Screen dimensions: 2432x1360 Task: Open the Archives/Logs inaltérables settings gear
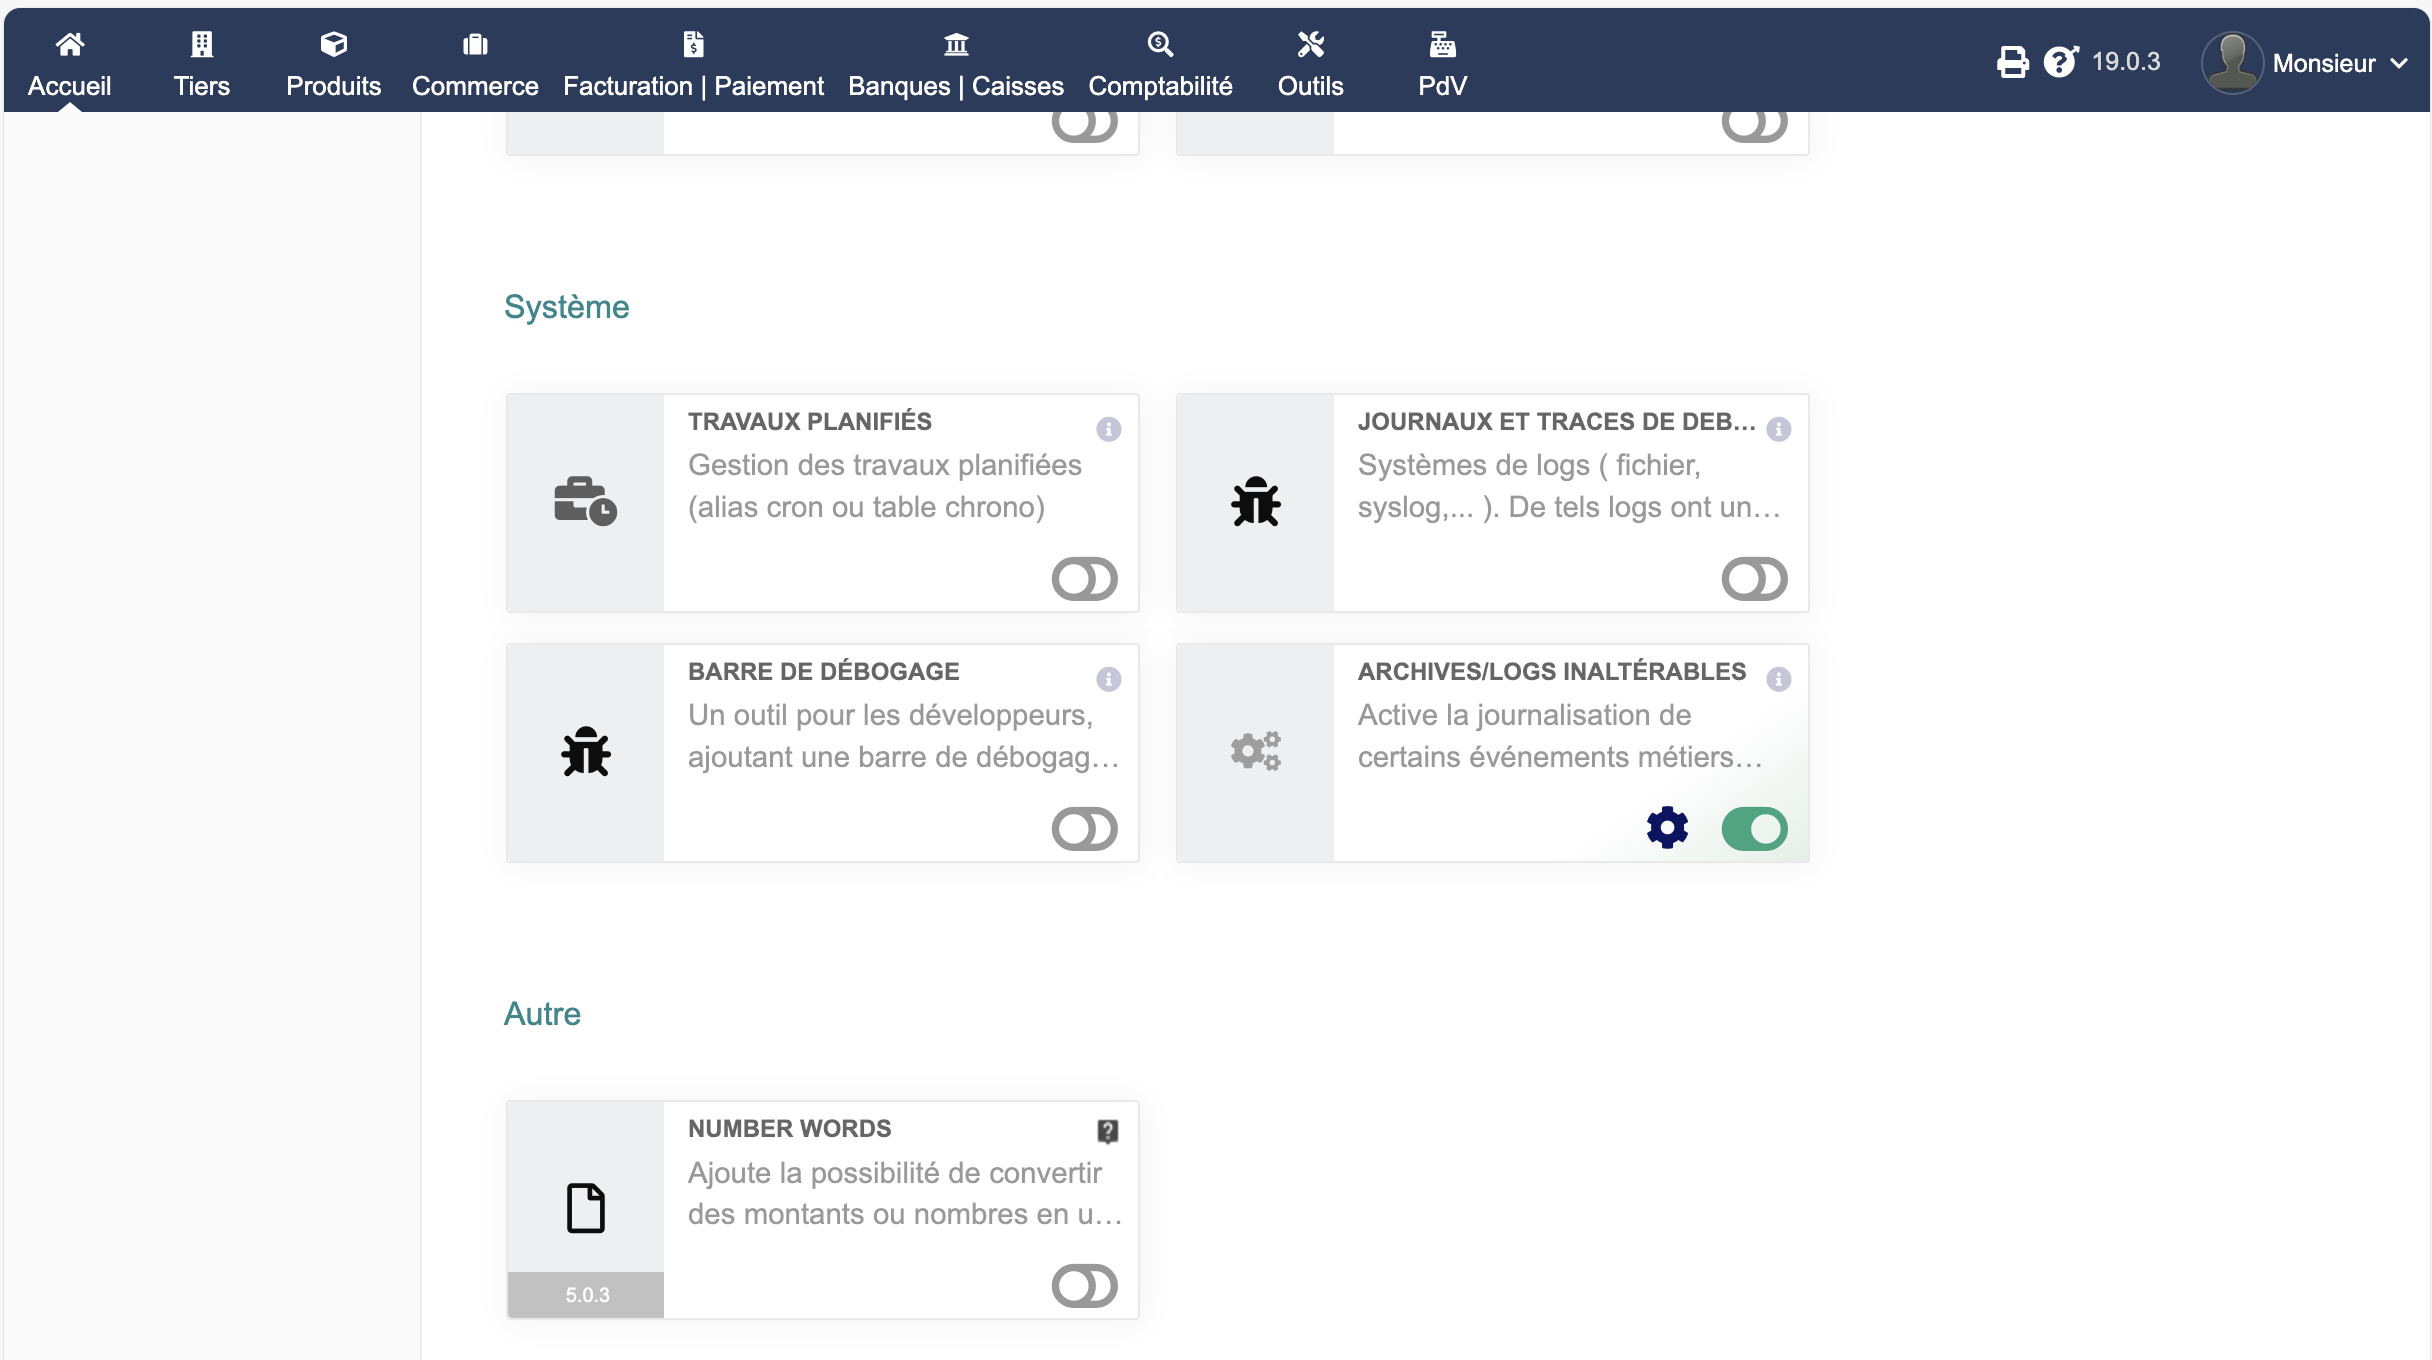pyautogui.click(x=1667, y=828)
